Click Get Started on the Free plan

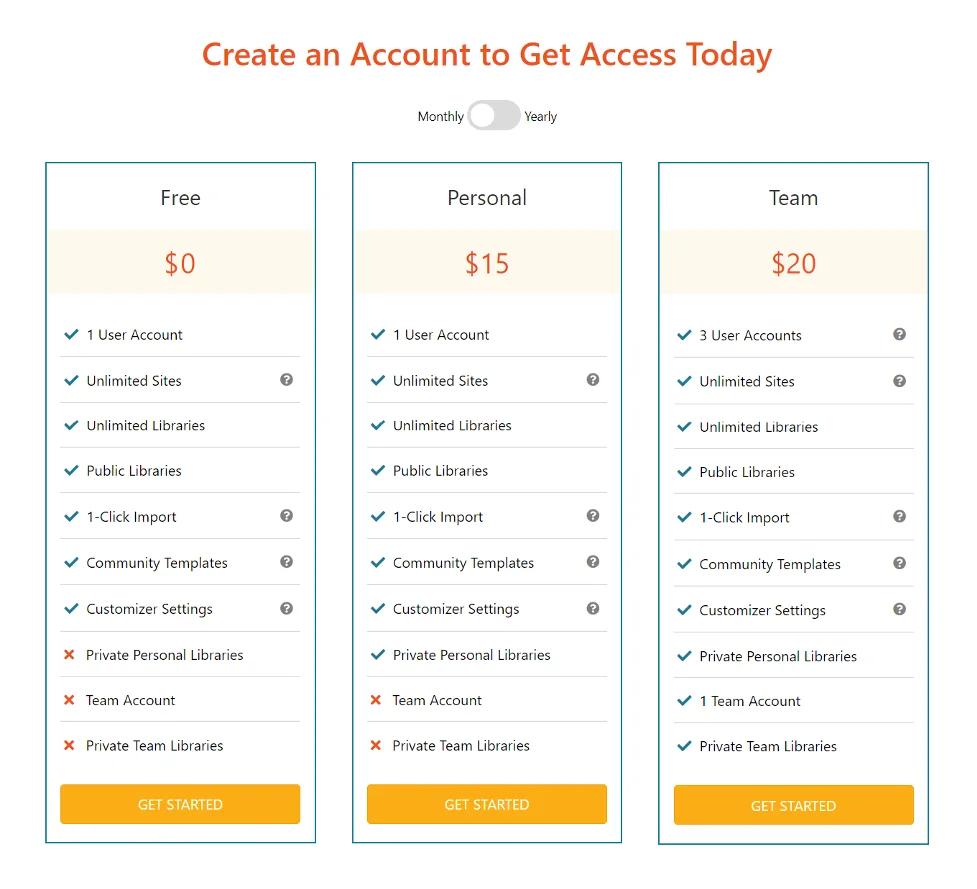(180, 804)
